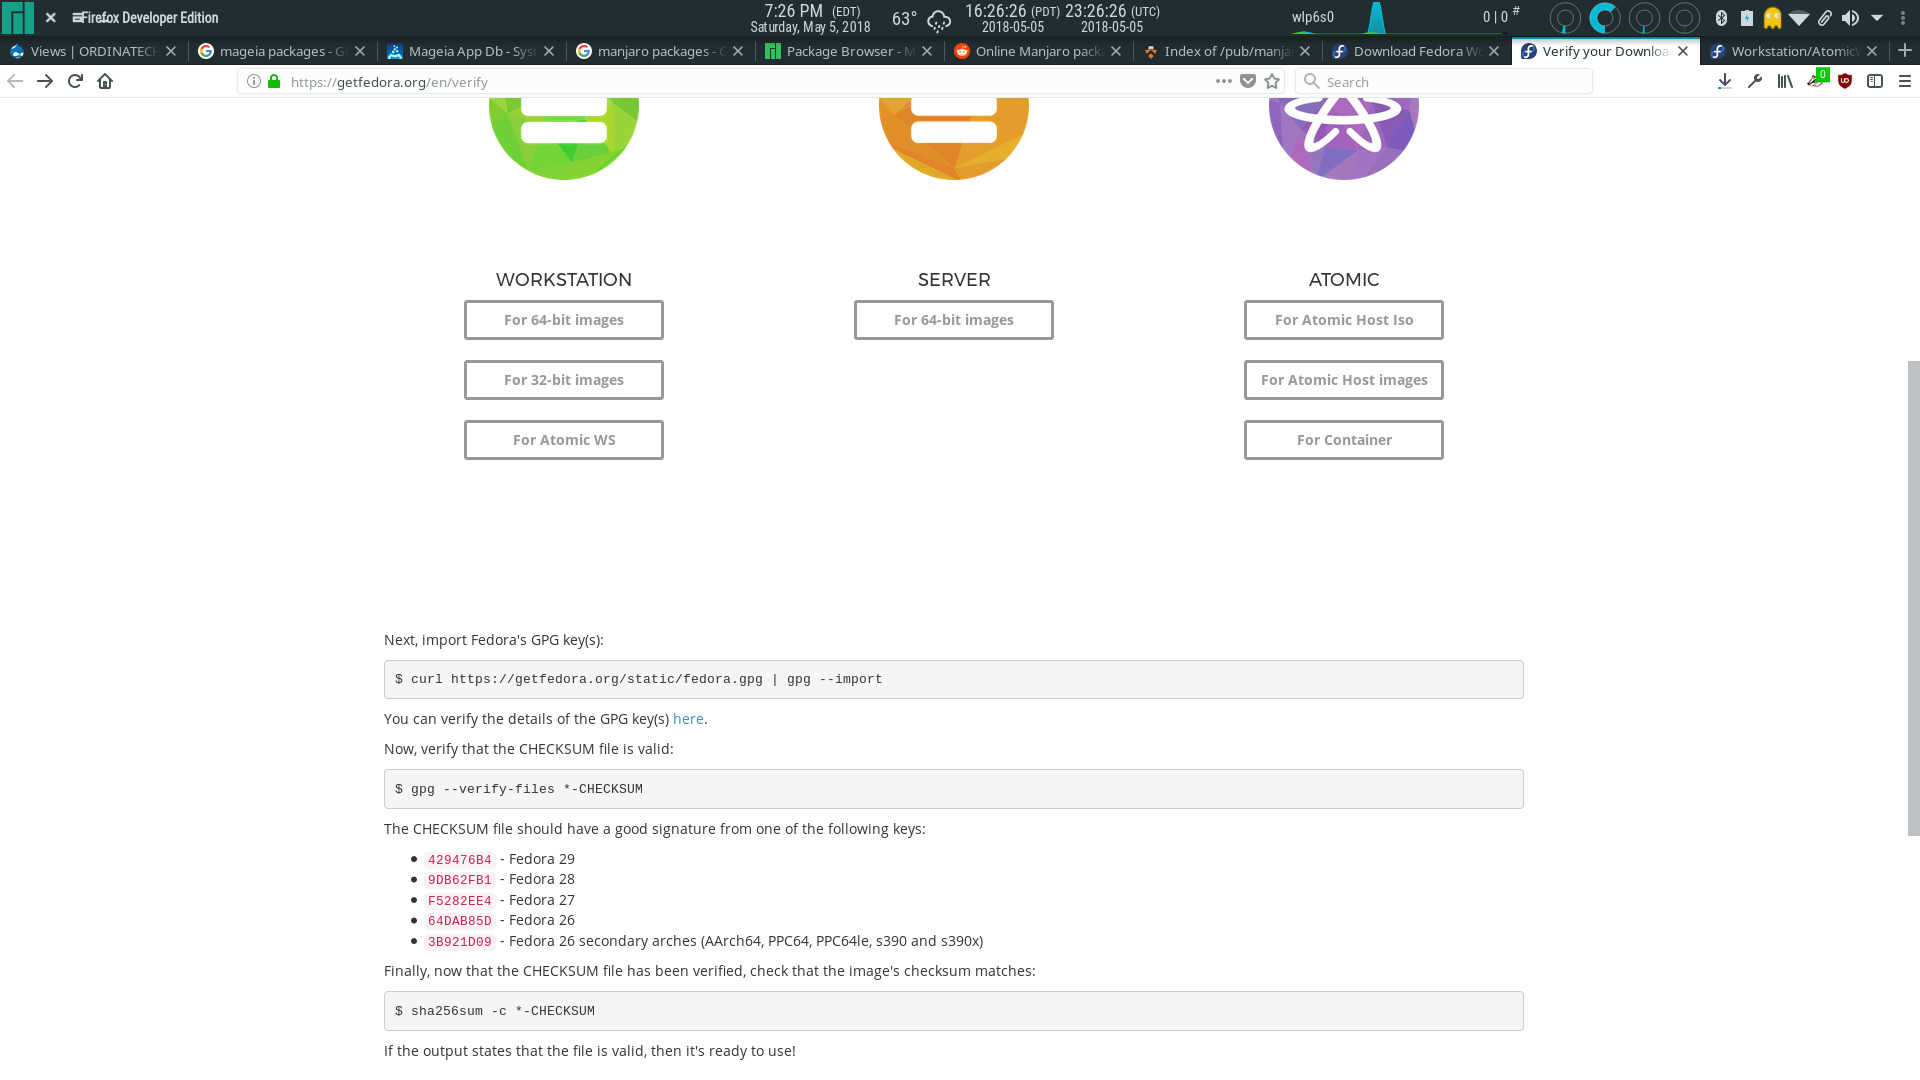Click the For Atomic WS button
The height and width of the screenshot is (1080, 1920).
[x=564, y=440]
